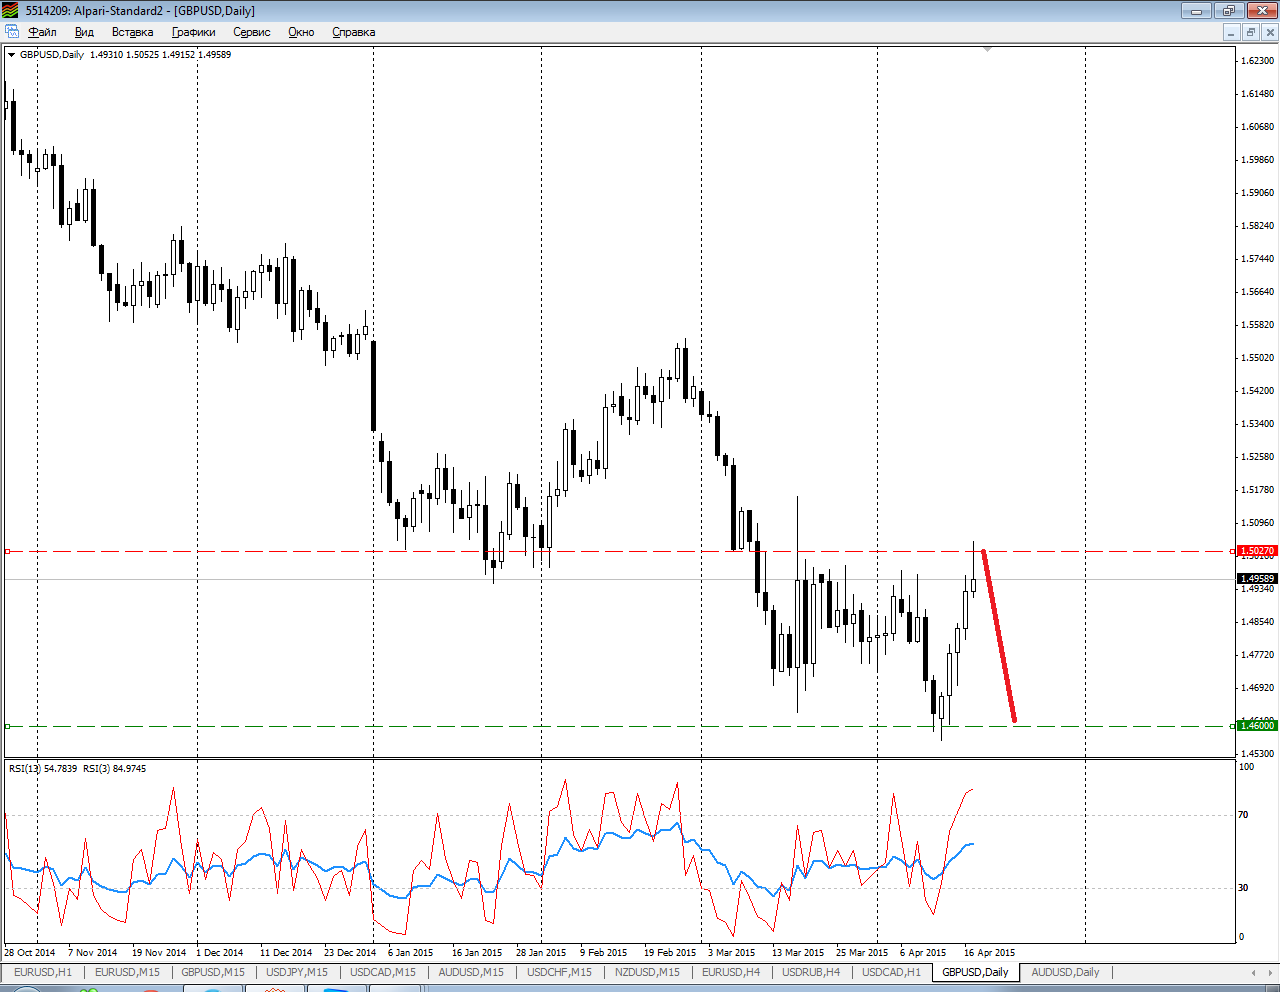
Task: Switch to the USDRUB,H4 chart tab
Action: click(x=811, y=972)
